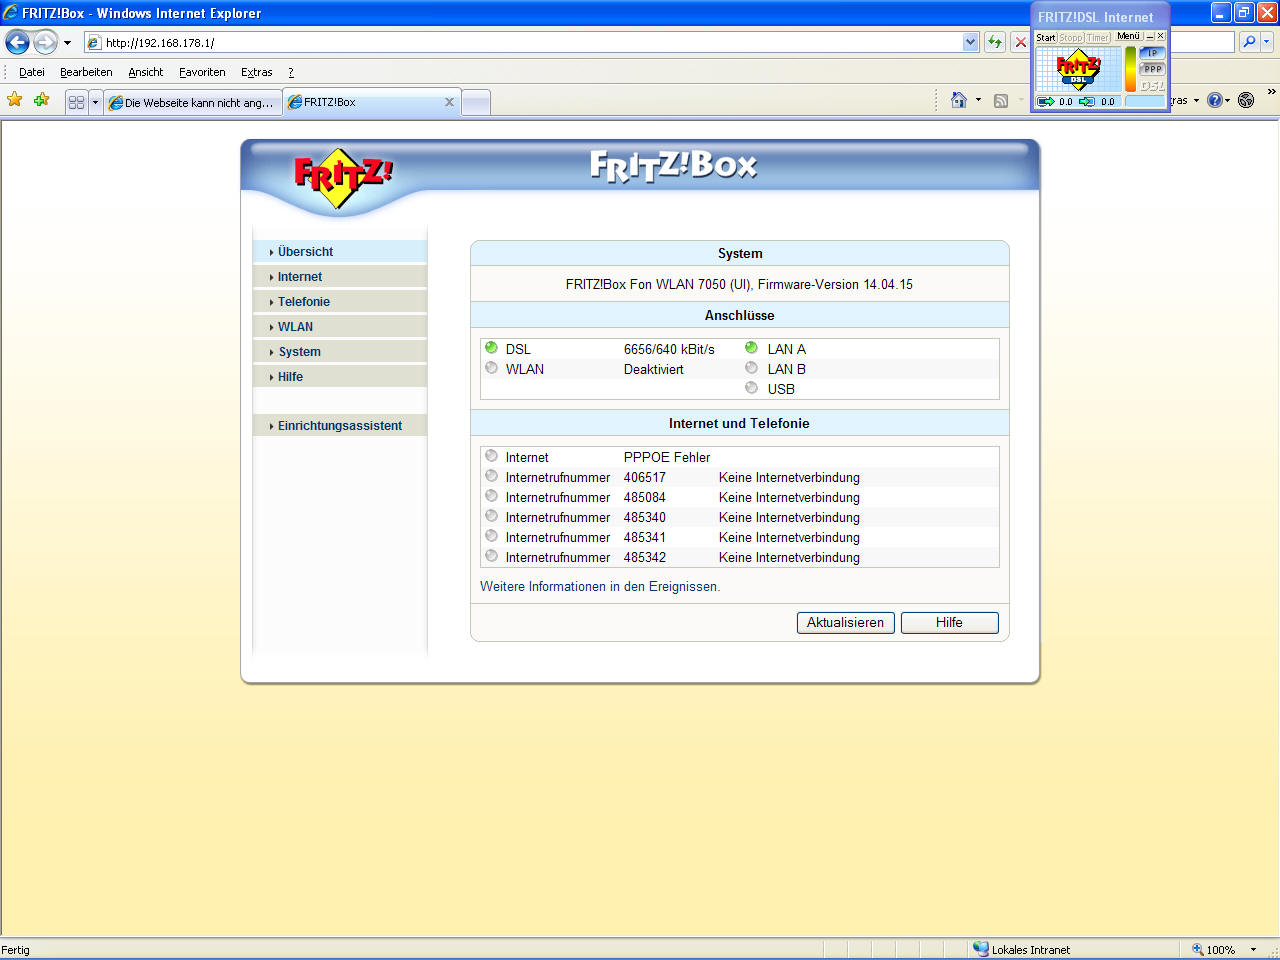Viewport: 1280px width, 960px height.
Task: Open a new blank tab
Action: coord(476,102)
